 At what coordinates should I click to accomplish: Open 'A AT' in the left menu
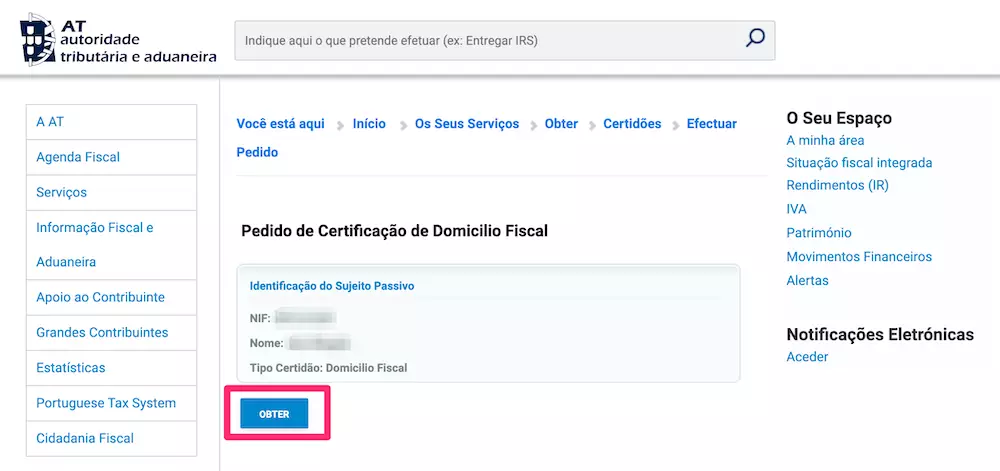(x=112, y=122)
